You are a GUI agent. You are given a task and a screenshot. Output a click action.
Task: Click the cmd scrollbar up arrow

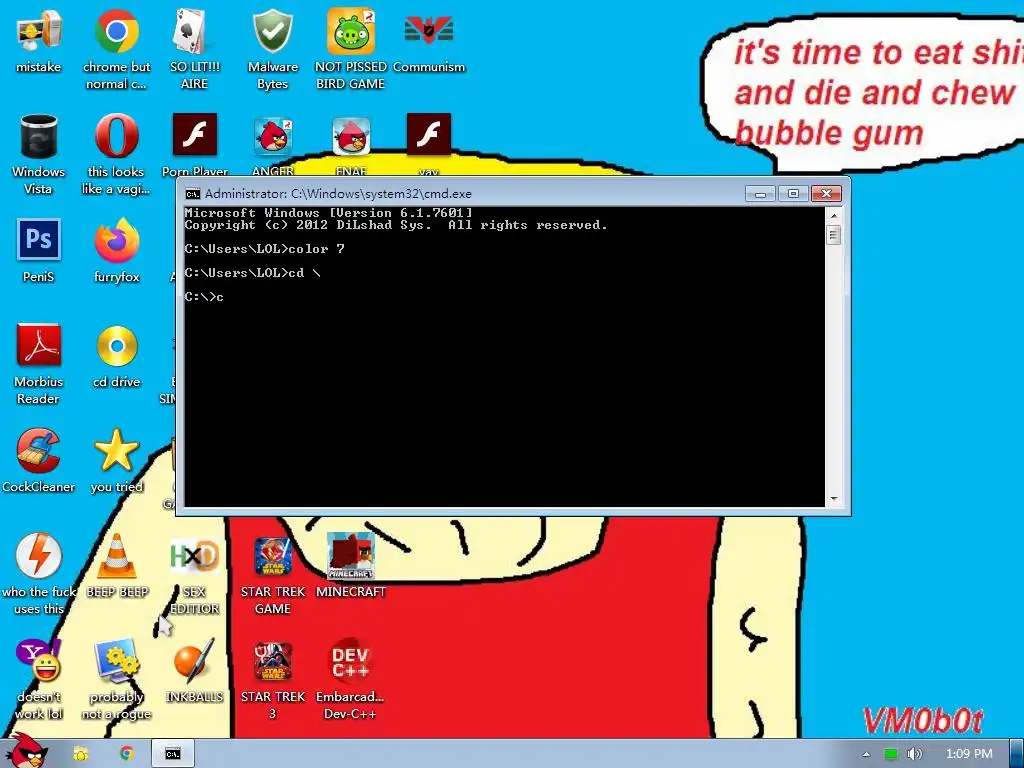(833, 215)
